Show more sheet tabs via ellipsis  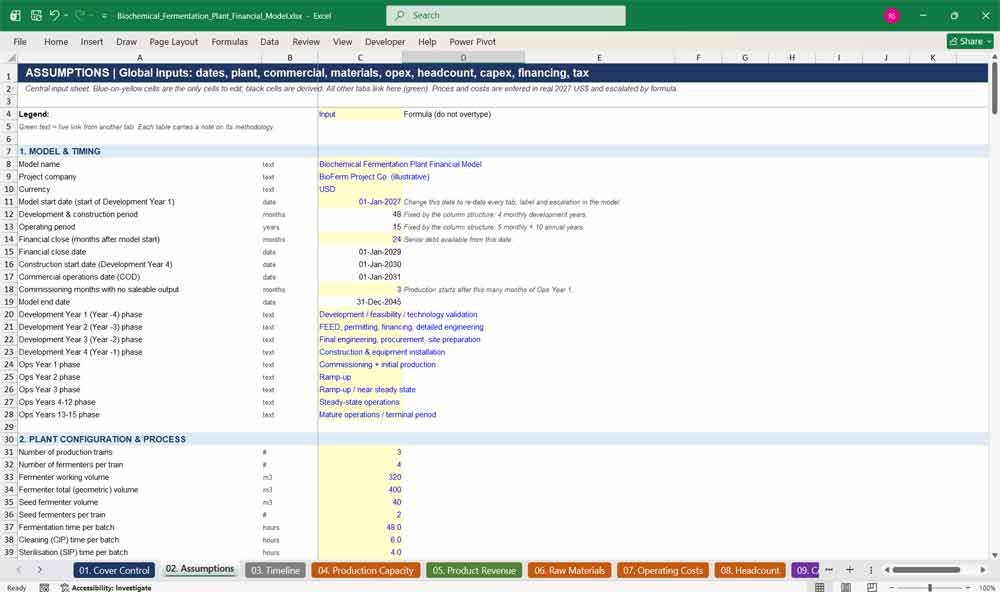point(828,570)
